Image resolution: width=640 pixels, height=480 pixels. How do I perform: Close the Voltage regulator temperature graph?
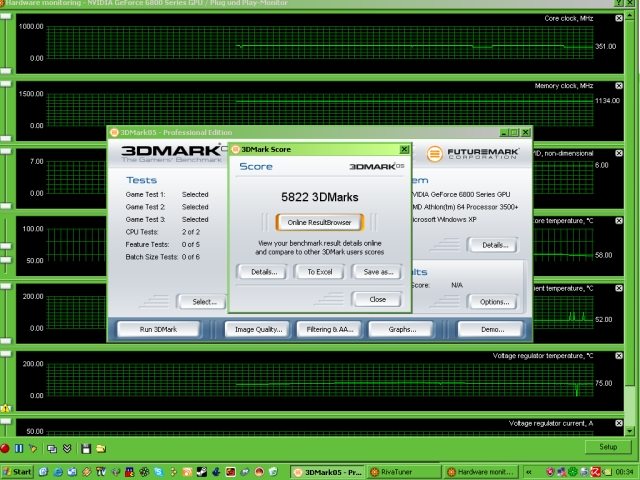(x=619, y=356)
